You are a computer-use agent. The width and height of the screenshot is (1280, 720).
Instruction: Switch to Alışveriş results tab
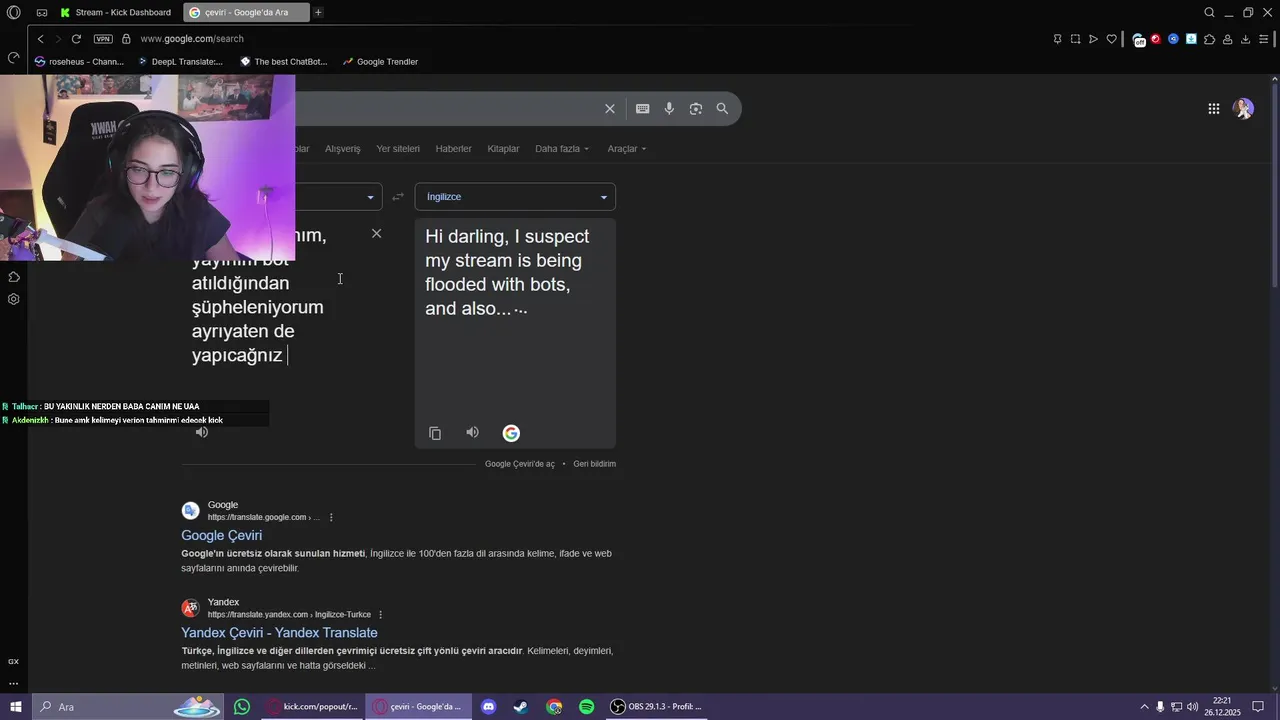342,149
